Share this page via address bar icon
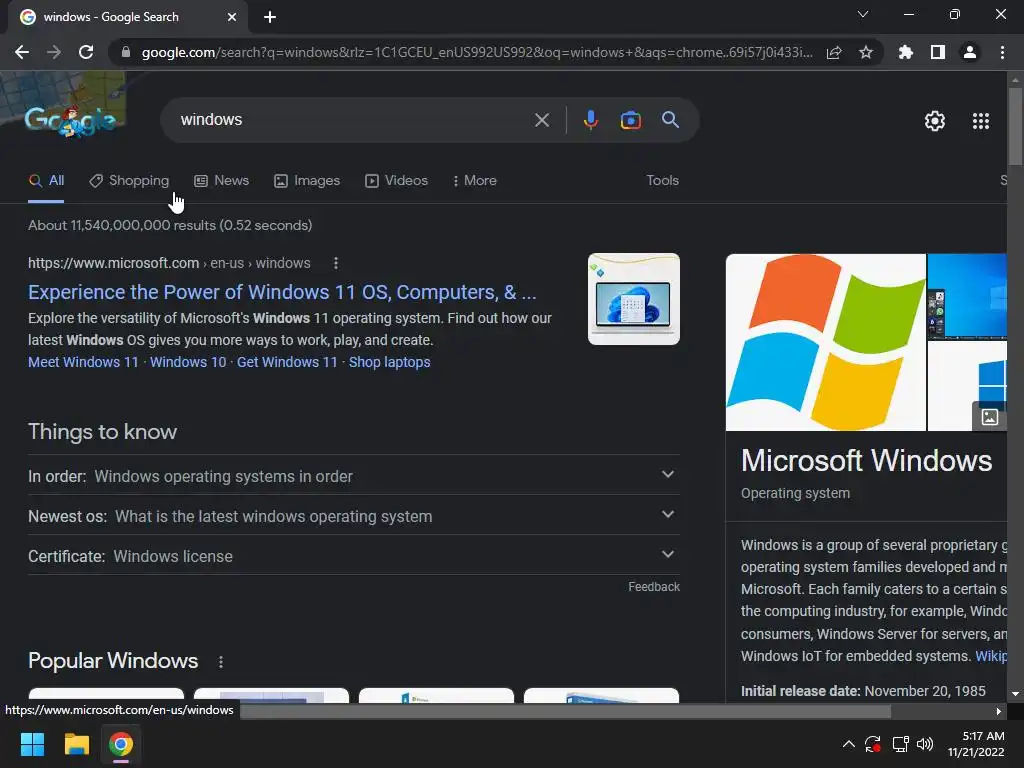The height and width of the screenshot is (768, 1024). point(834,52)
